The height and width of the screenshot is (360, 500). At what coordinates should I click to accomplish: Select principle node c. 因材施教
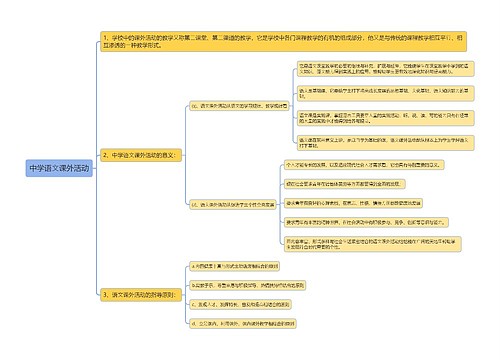pos(240,304)
